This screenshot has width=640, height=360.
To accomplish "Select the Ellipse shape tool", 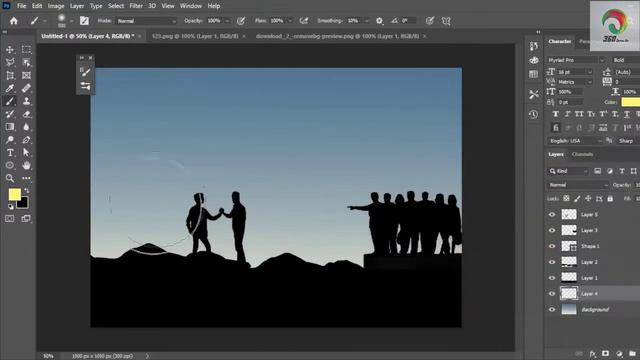I will (10, 165).
